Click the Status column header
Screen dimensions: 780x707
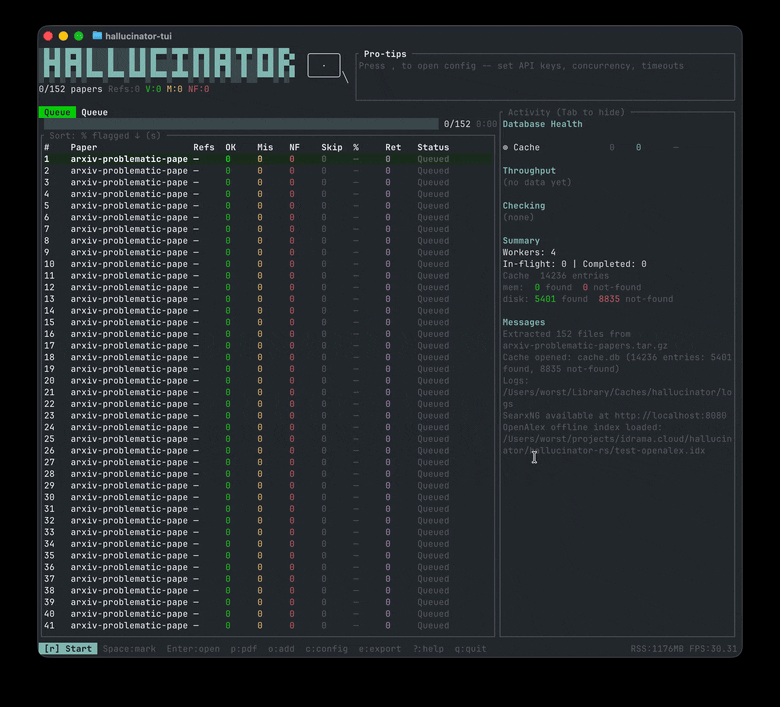coord(433,147)
